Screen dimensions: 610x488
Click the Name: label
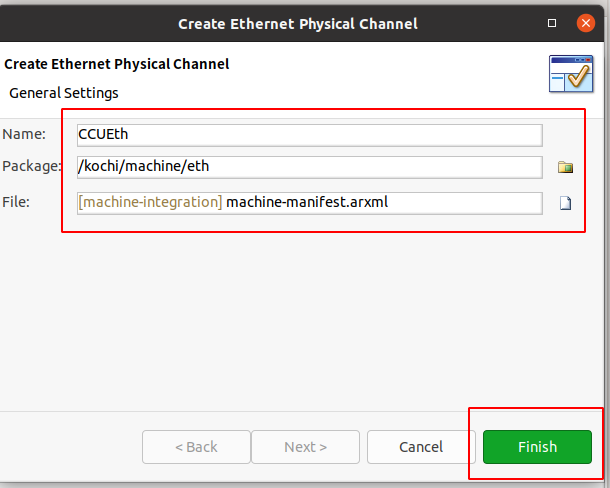pyautogui.click(x=24, y=134)
